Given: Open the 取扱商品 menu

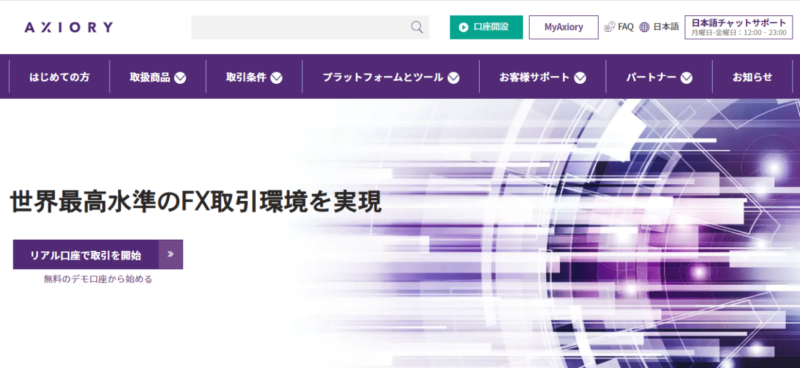Looking at the screenshot, I should click(x=150, y=78).
